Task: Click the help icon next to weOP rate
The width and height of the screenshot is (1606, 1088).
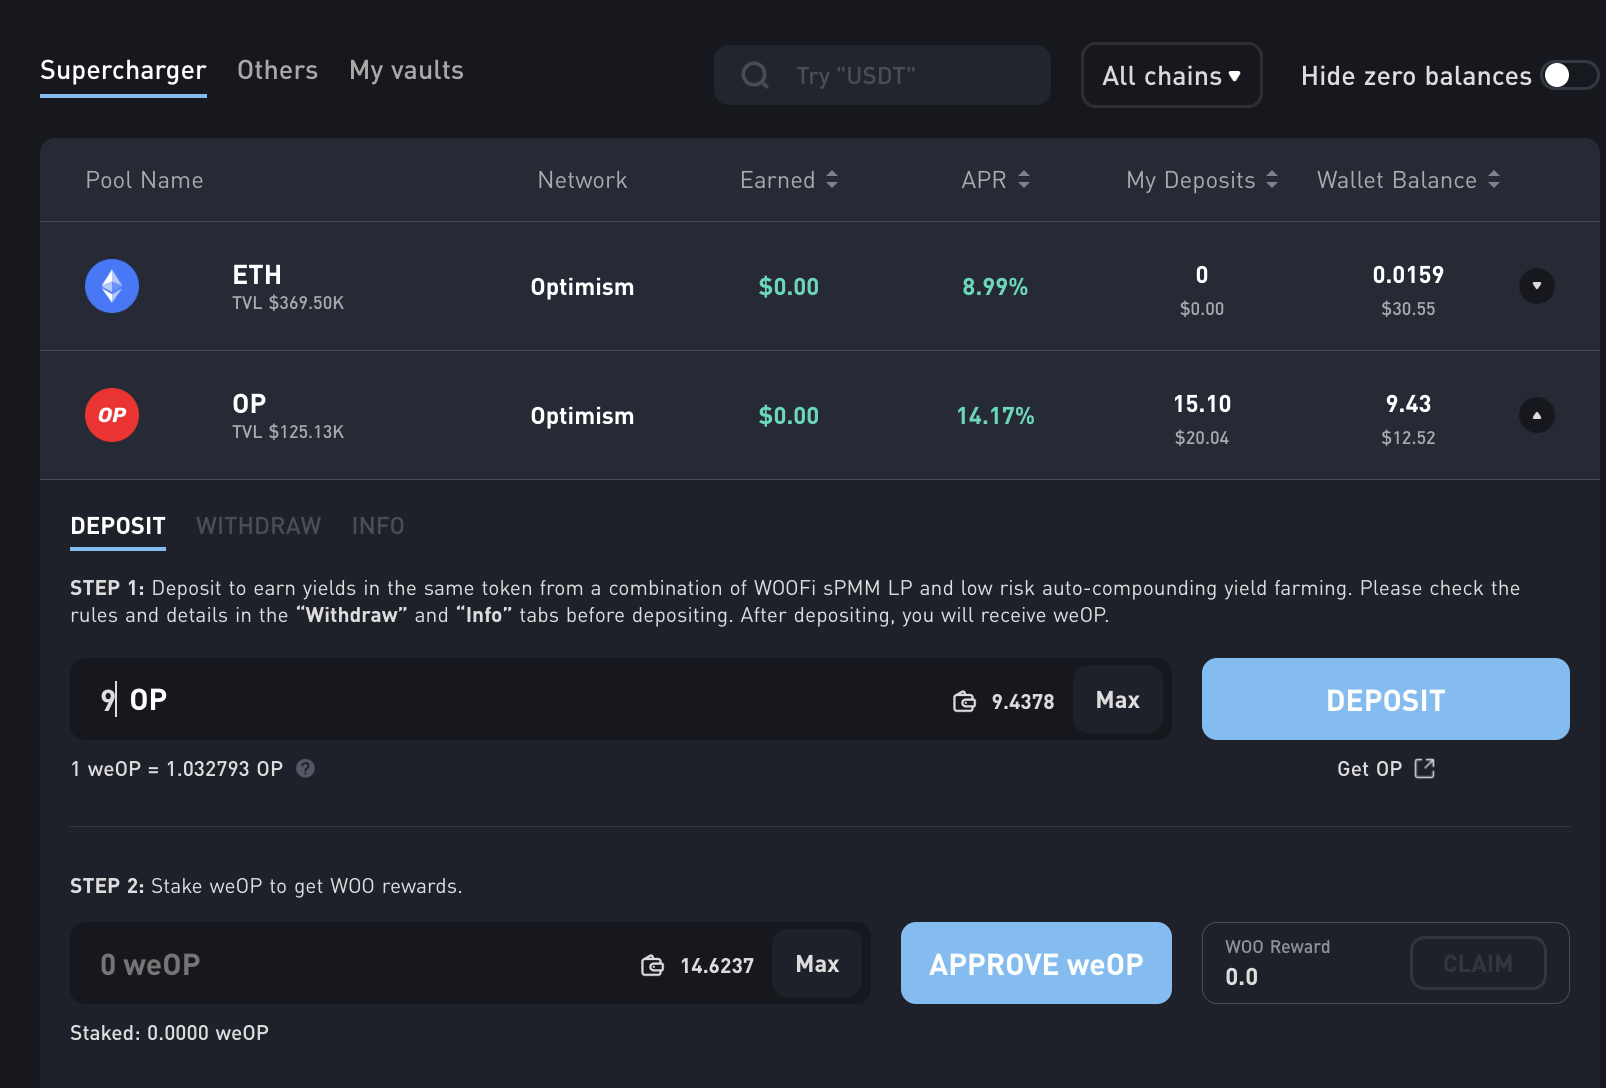Action: pyautogui.click(x=306, y=768)
